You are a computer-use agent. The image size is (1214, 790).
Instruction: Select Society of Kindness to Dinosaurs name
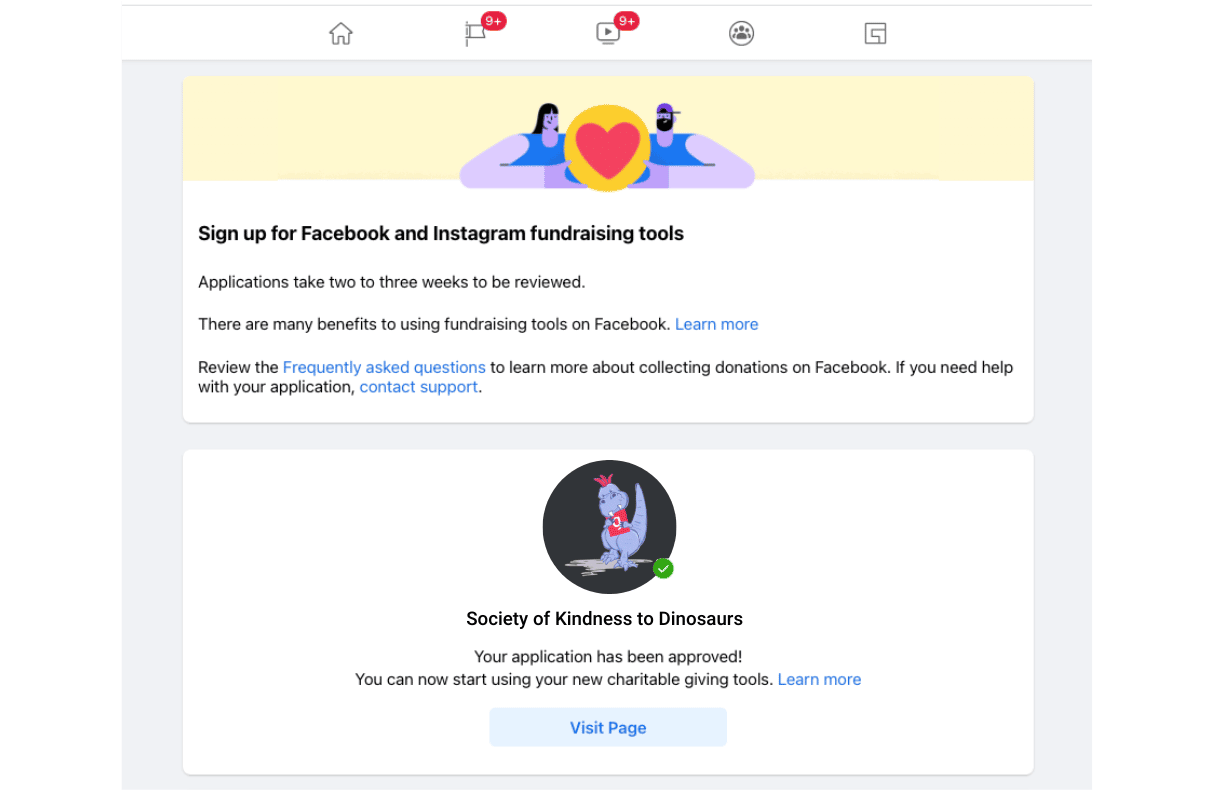(x=605, y=619)
